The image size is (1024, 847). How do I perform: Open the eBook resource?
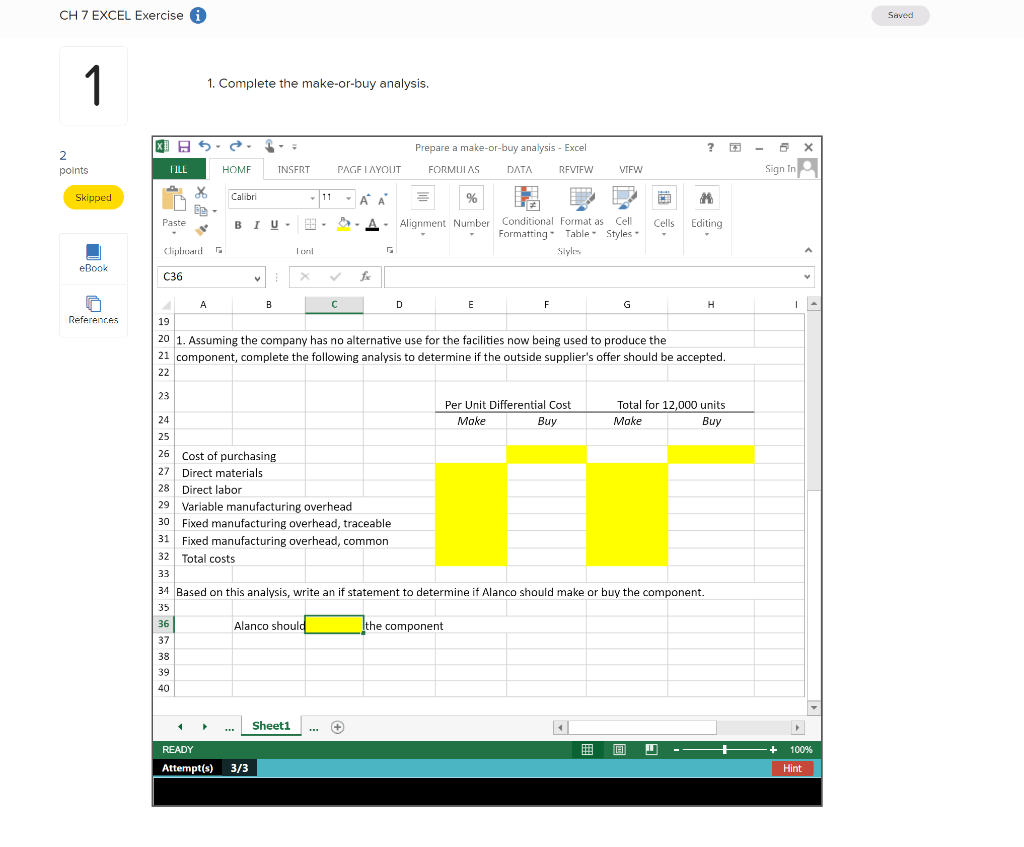(x=93, y=259)
